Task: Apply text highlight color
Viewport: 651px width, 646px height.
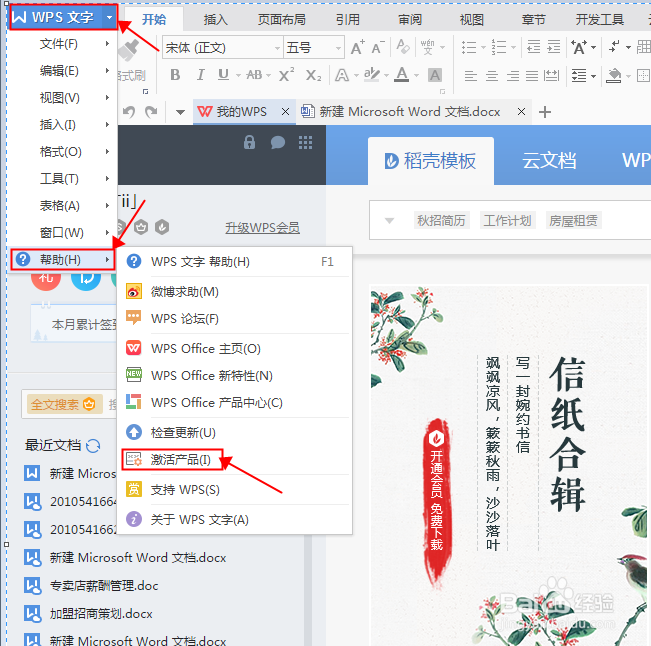Action: coord(371,75)
